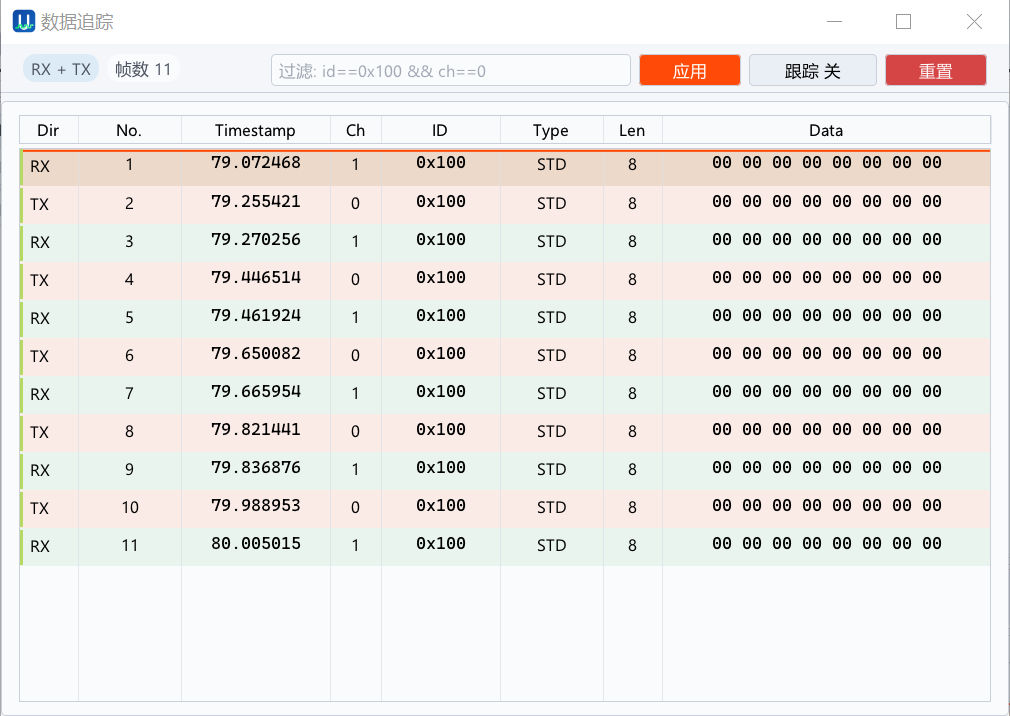1010x716 pixels.
Task: Click Len value 8 in frame 5 row
Action: tap(633, 317)
